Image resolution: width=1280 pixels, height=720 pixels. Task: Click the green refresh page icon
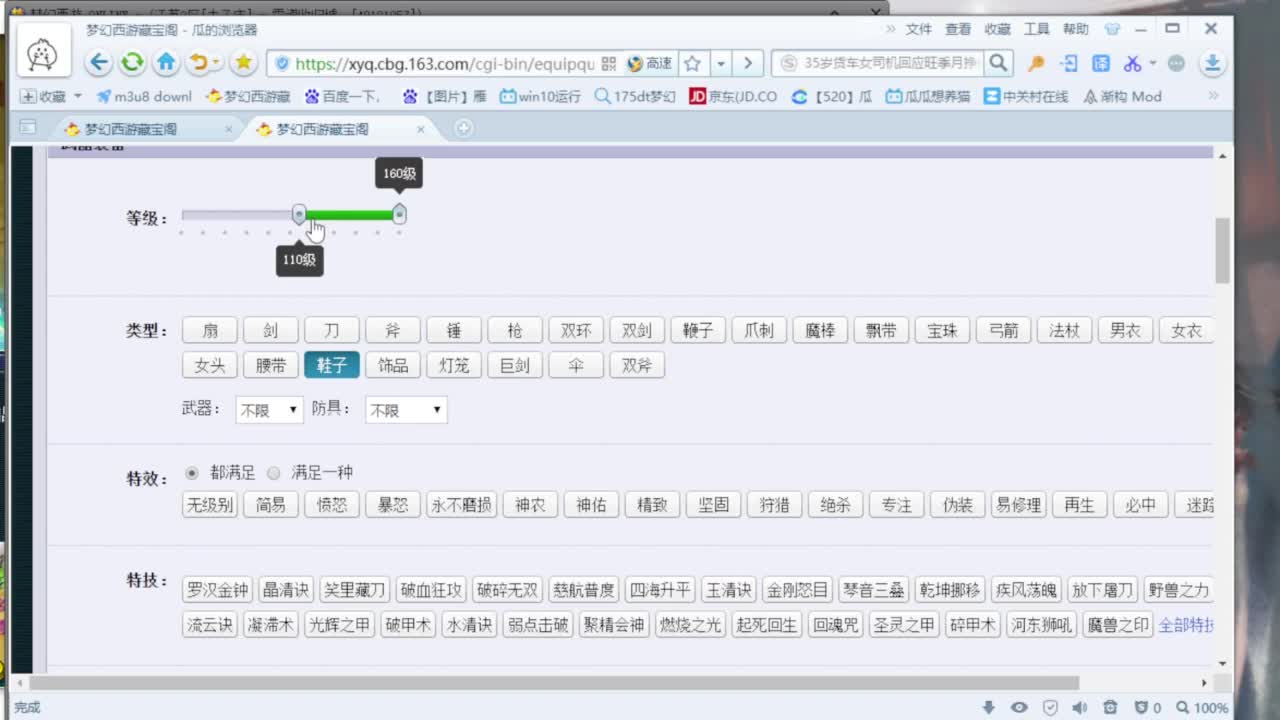pos(133,63)
